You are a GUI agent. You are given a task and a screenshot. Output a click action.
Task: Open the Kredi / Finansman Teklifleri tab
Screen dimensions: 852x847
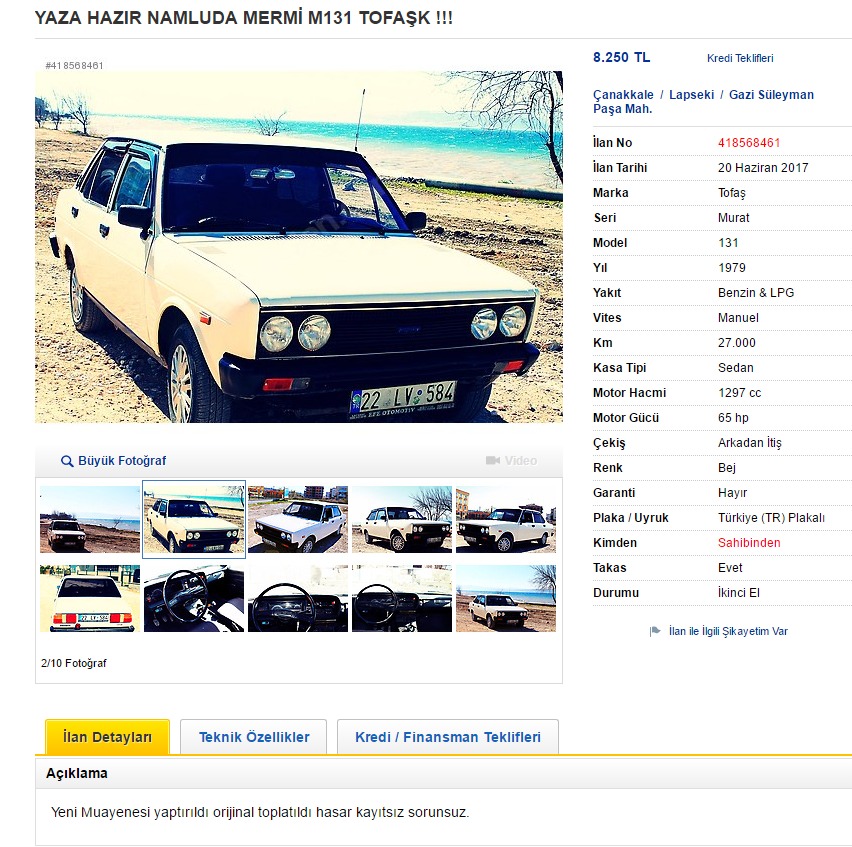point(448,737)
